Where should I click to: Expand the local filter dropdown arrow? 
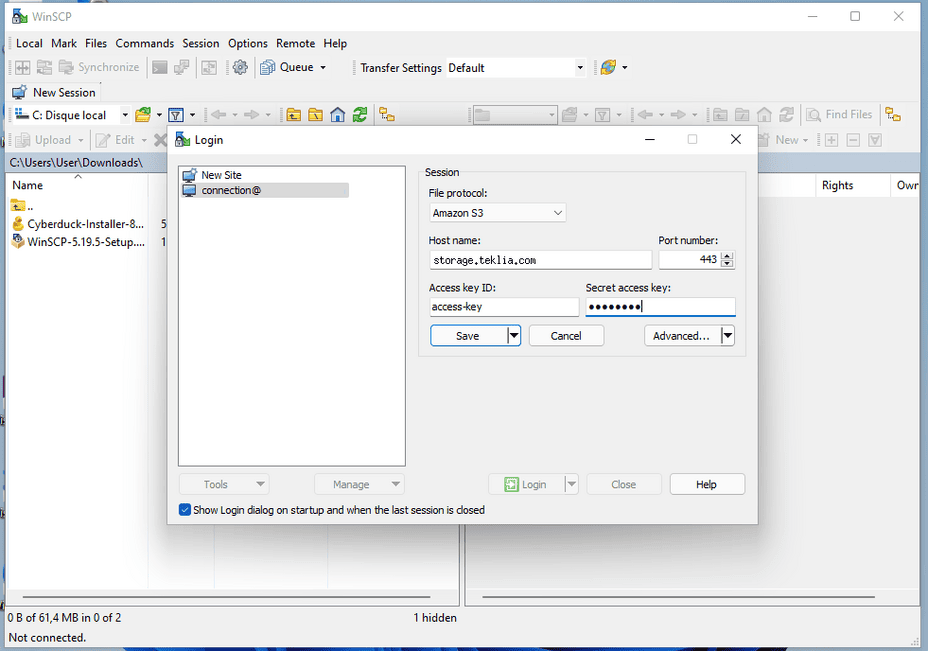coord(192,115)
